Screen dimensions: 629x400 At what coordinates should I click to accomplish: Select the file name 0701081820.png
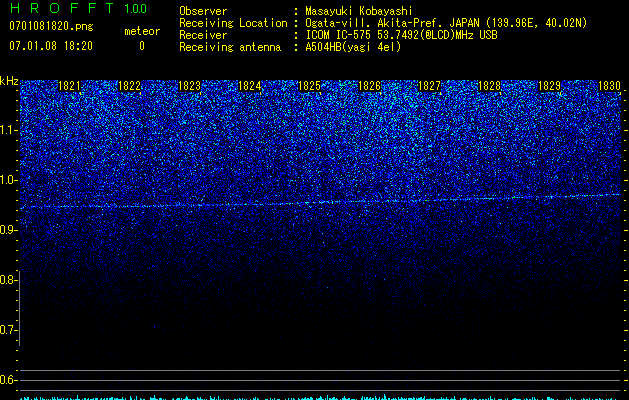click(x=51, y=27)
